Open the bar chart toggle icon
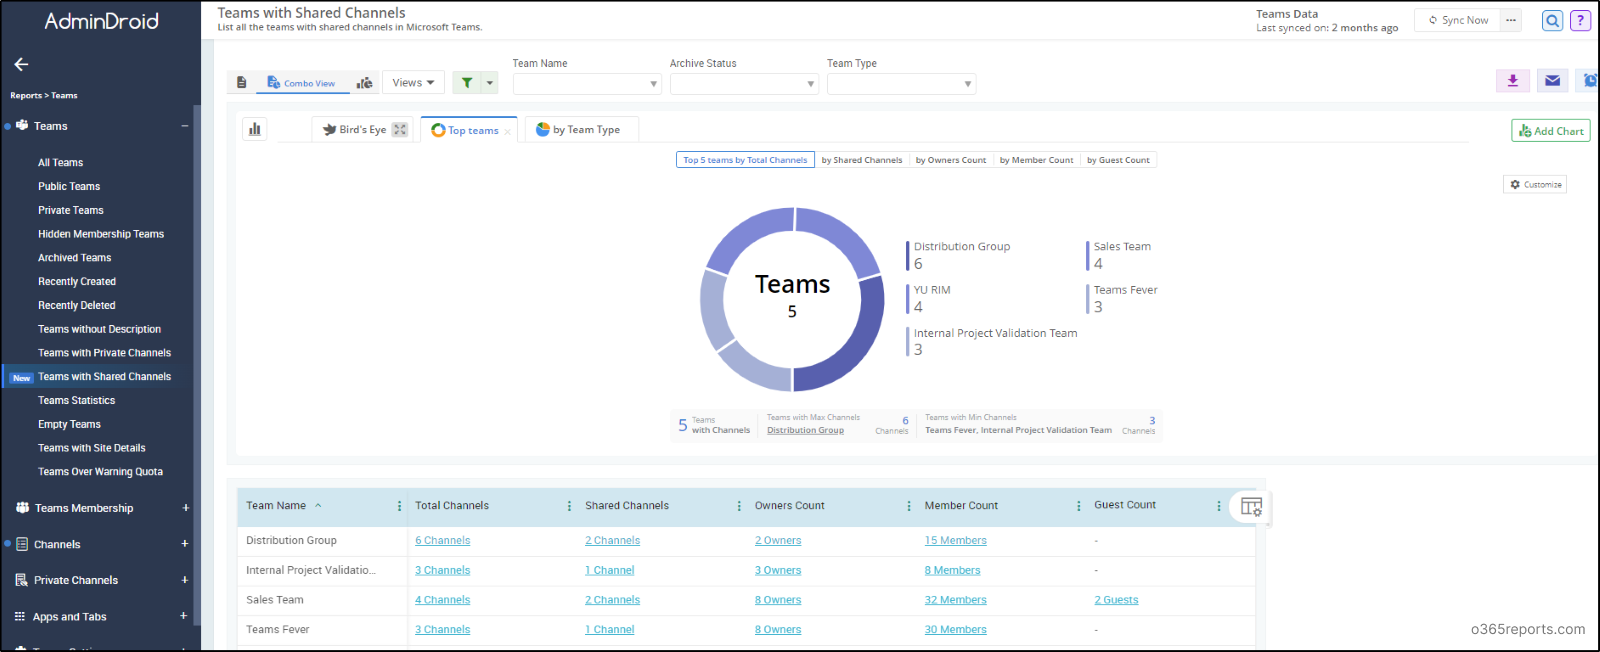1600x652 pixels. (x=255, y=129)
